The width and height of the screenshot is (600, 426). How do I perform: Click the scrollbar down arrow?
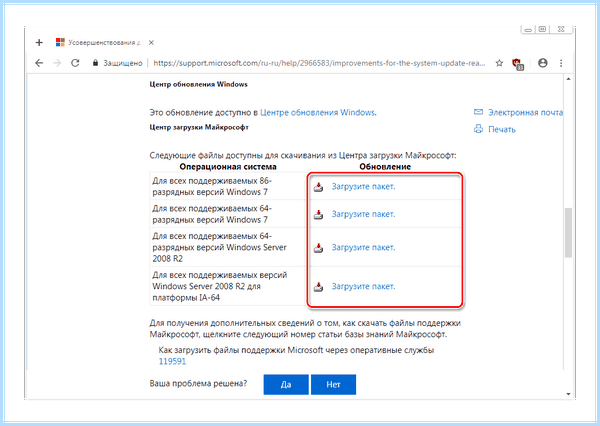click(568, 394)
